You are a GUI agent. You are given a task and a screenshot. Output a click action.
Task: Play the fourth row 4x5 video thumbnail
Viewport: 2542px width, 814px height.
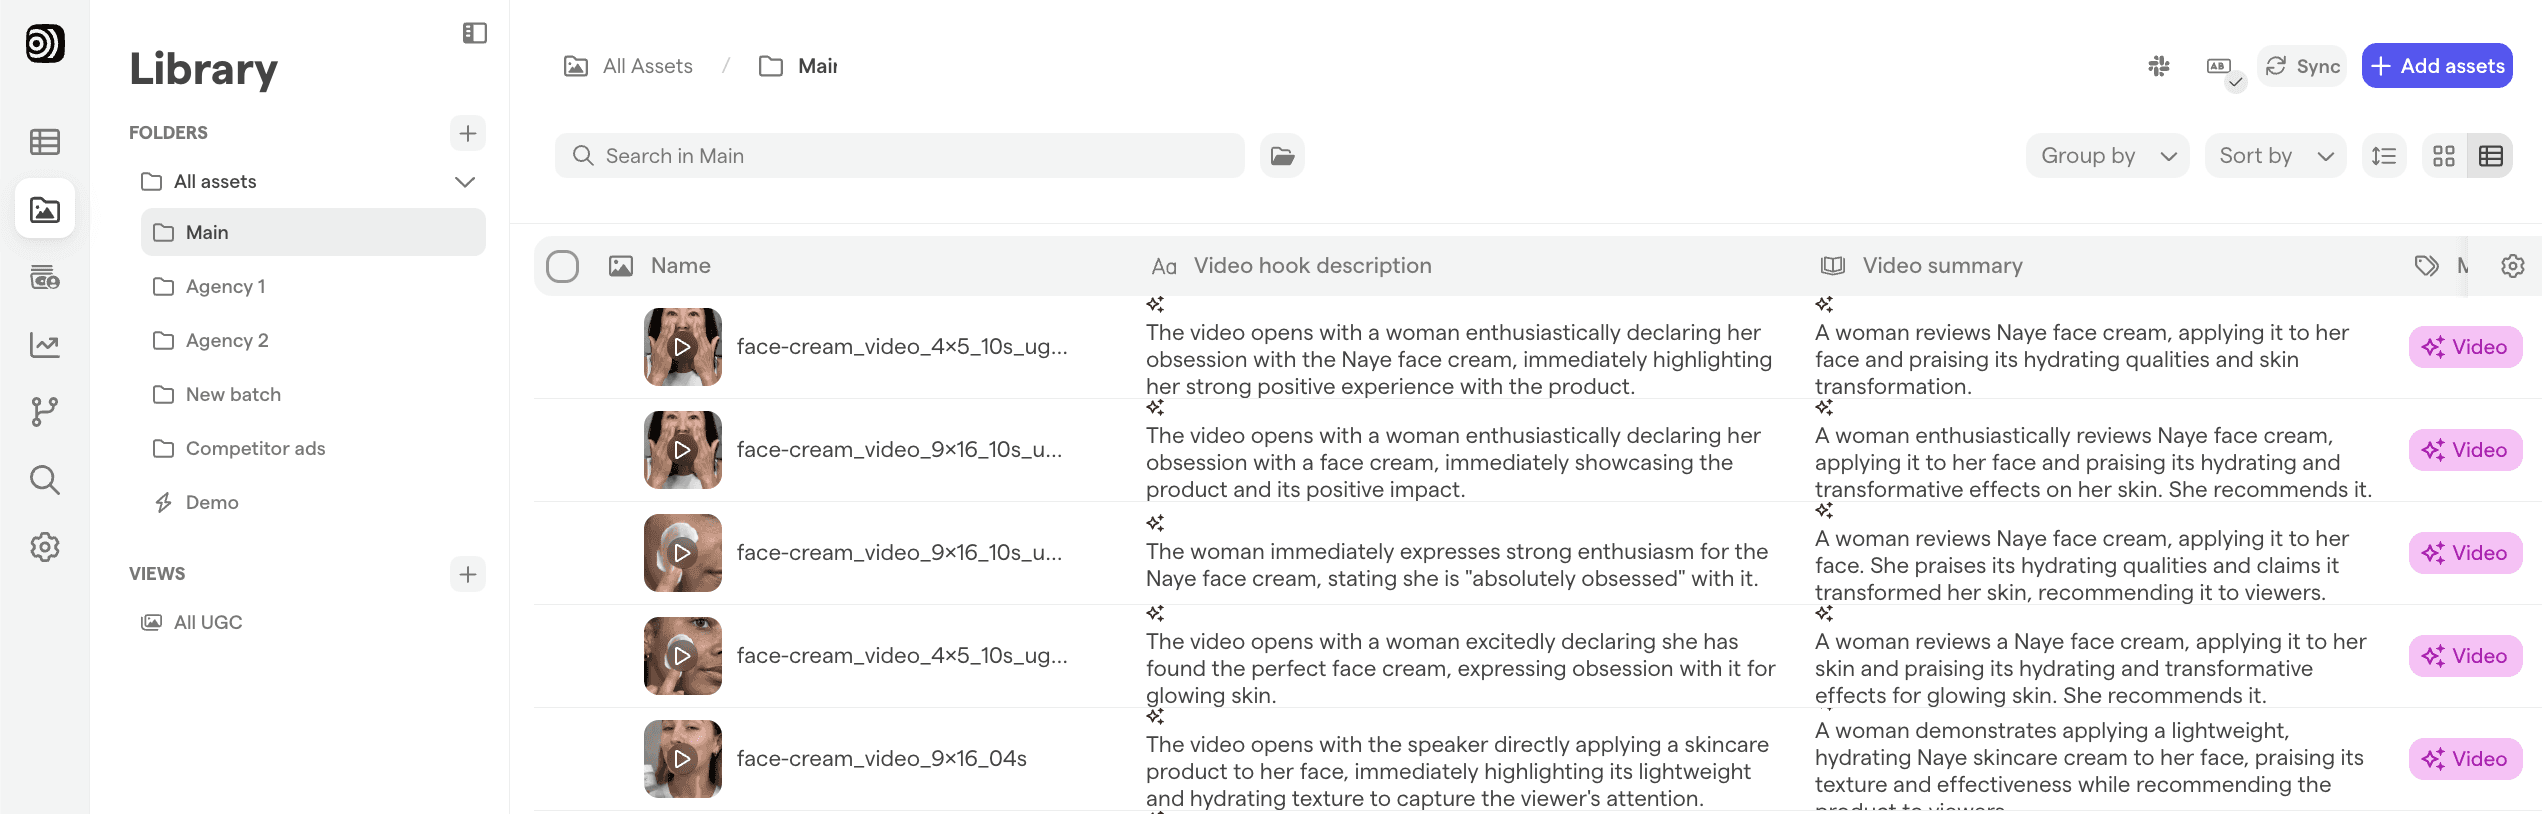click(683, 656)
